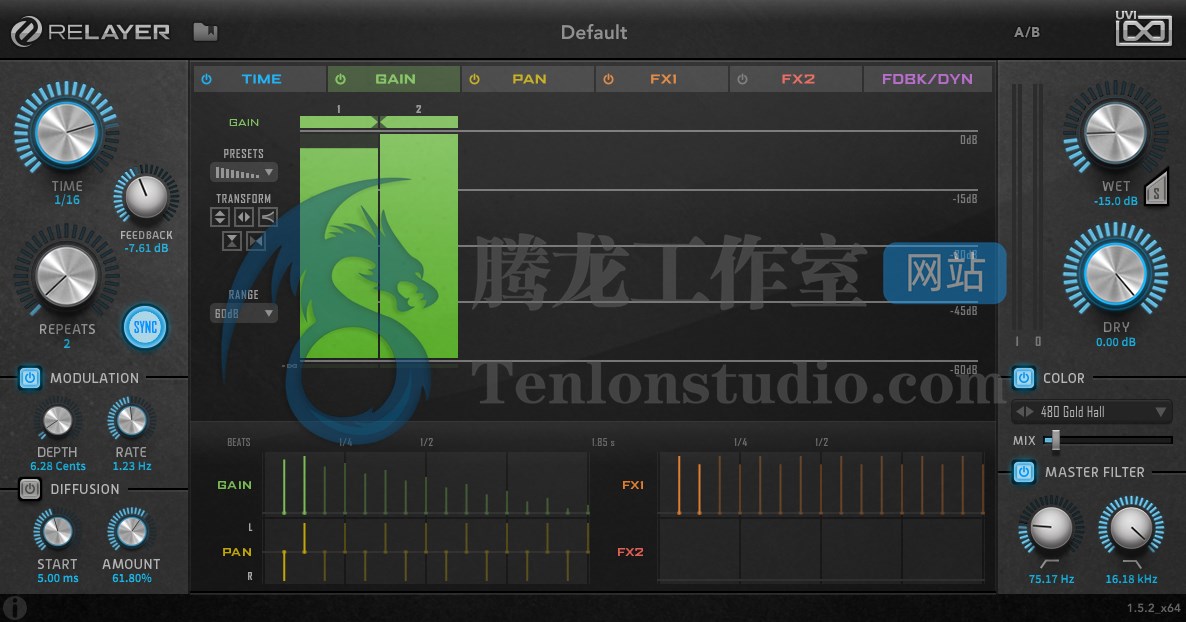Click the green gain bar for step 1
This screenshot has height=622, width=1186.
[x=339, y=253]
